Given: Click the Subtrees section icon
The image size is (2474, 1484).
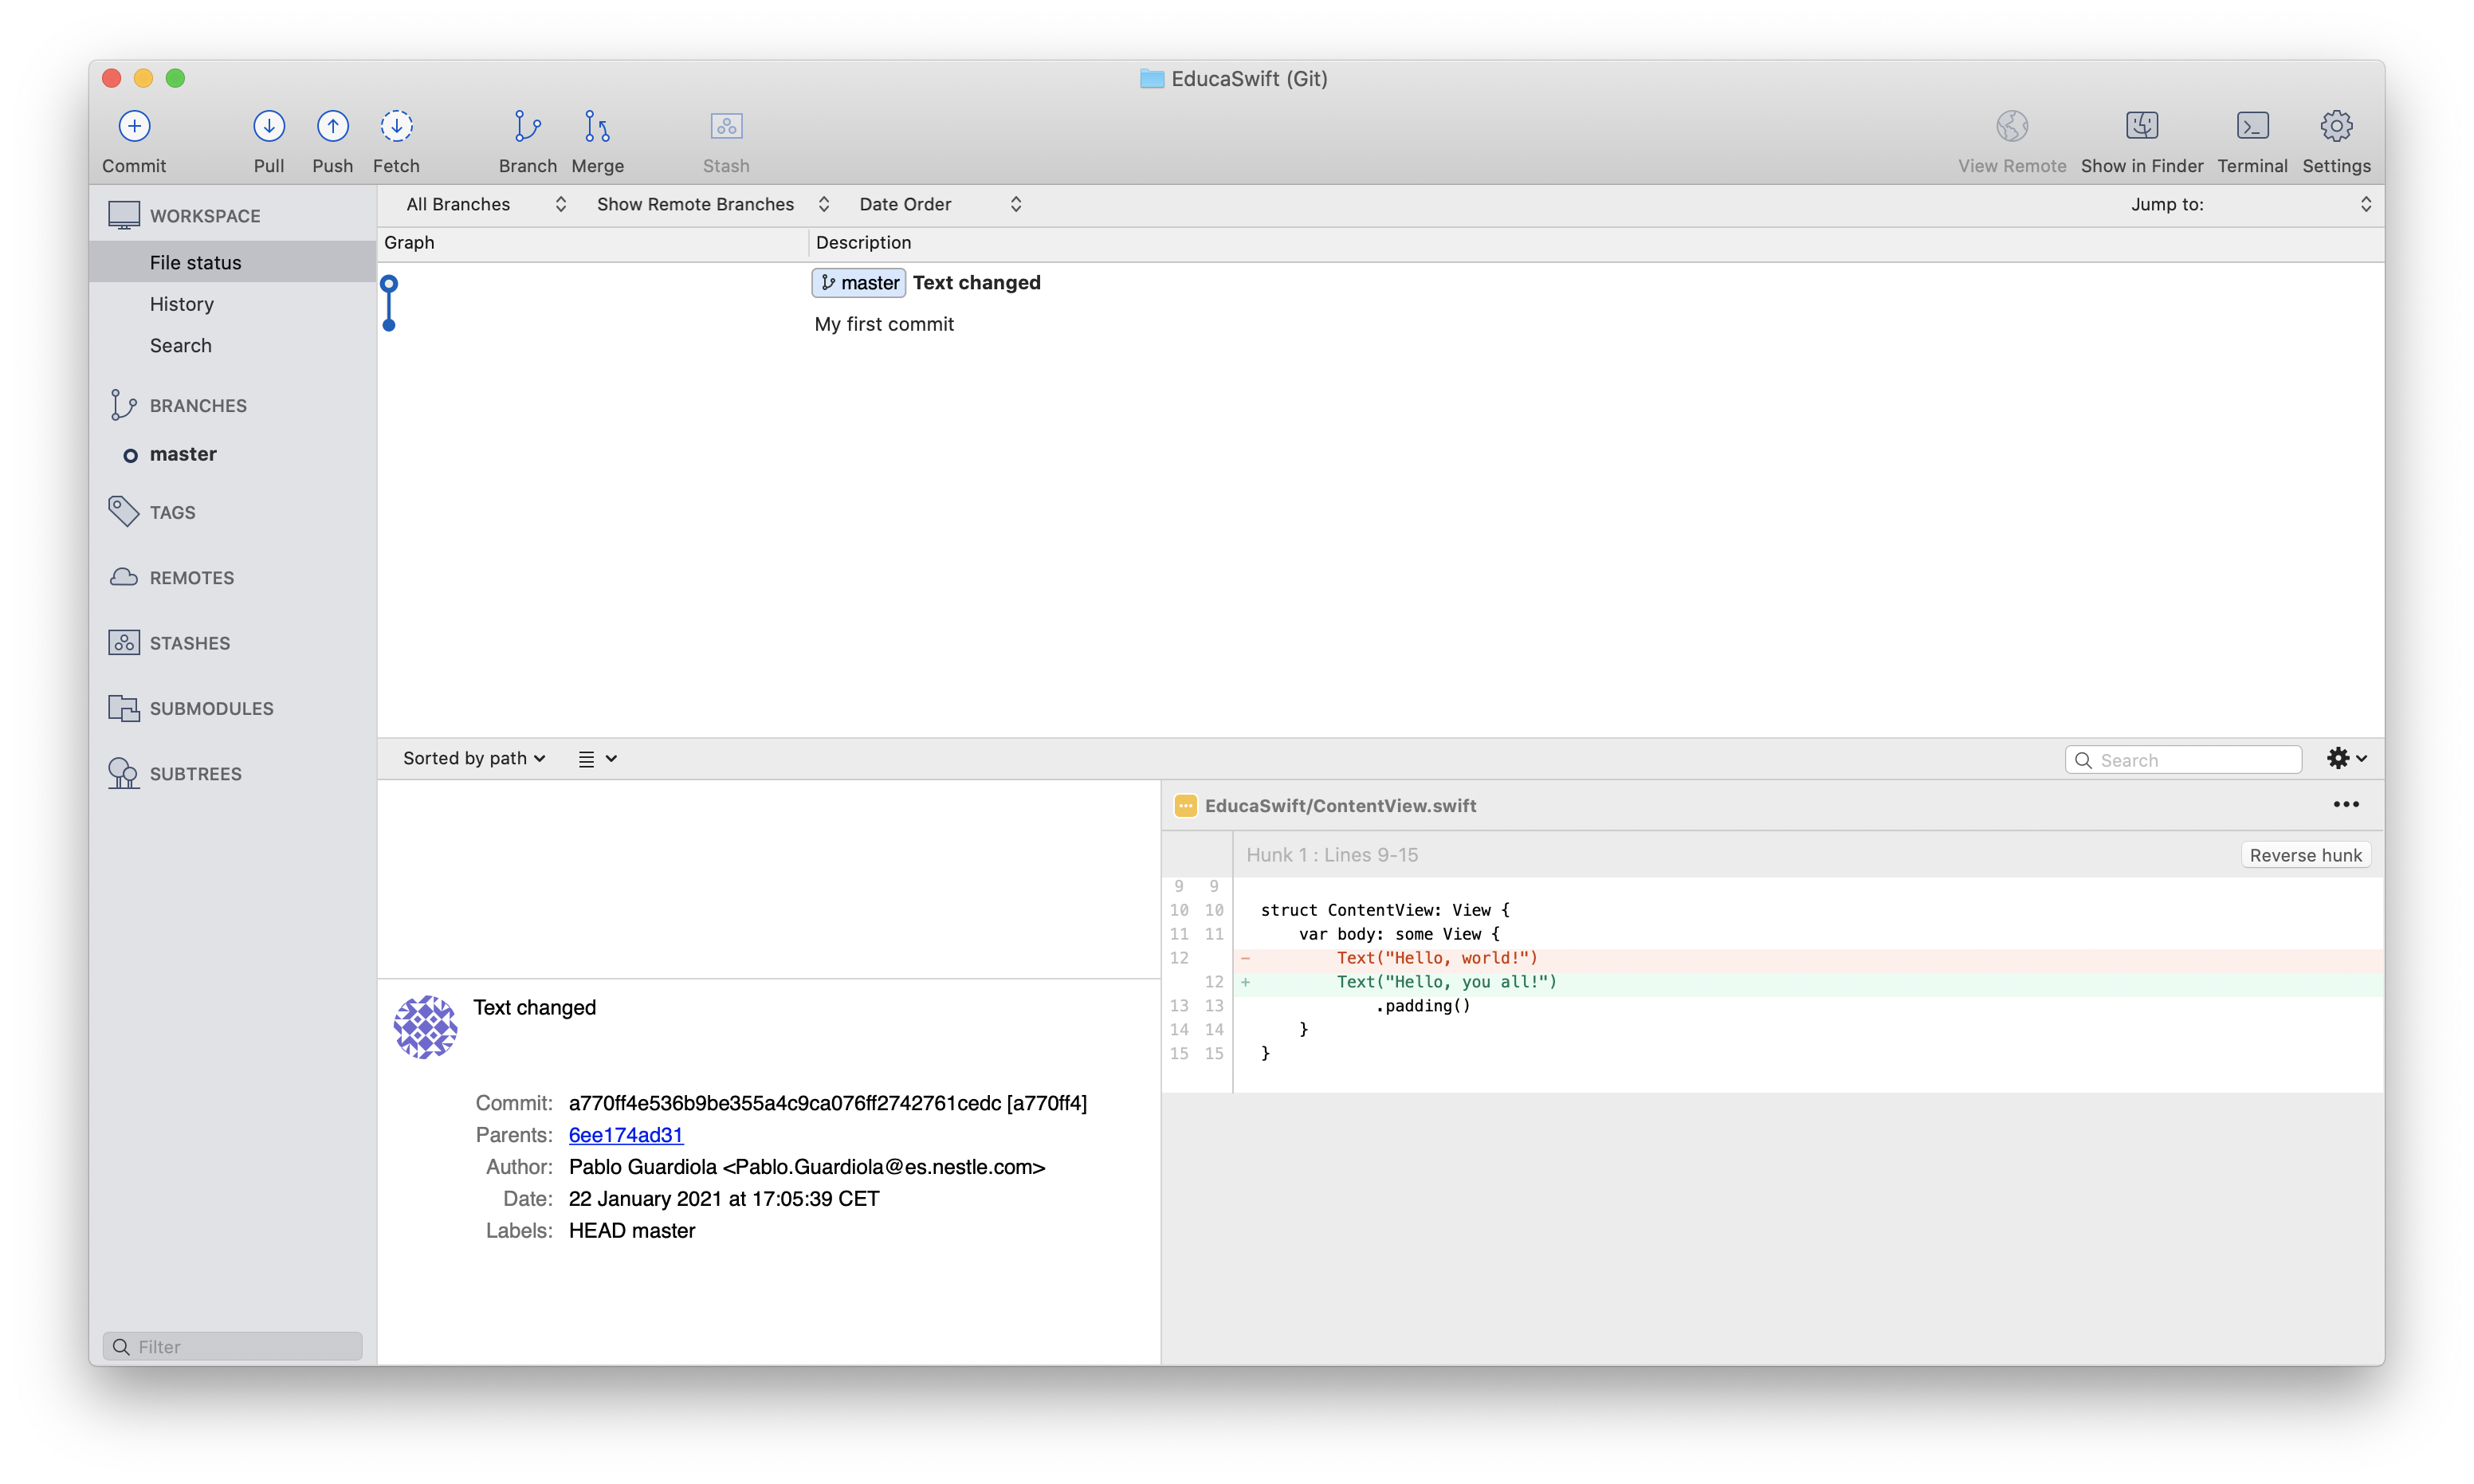Looking at the screenshot, I should pos(124,773).
